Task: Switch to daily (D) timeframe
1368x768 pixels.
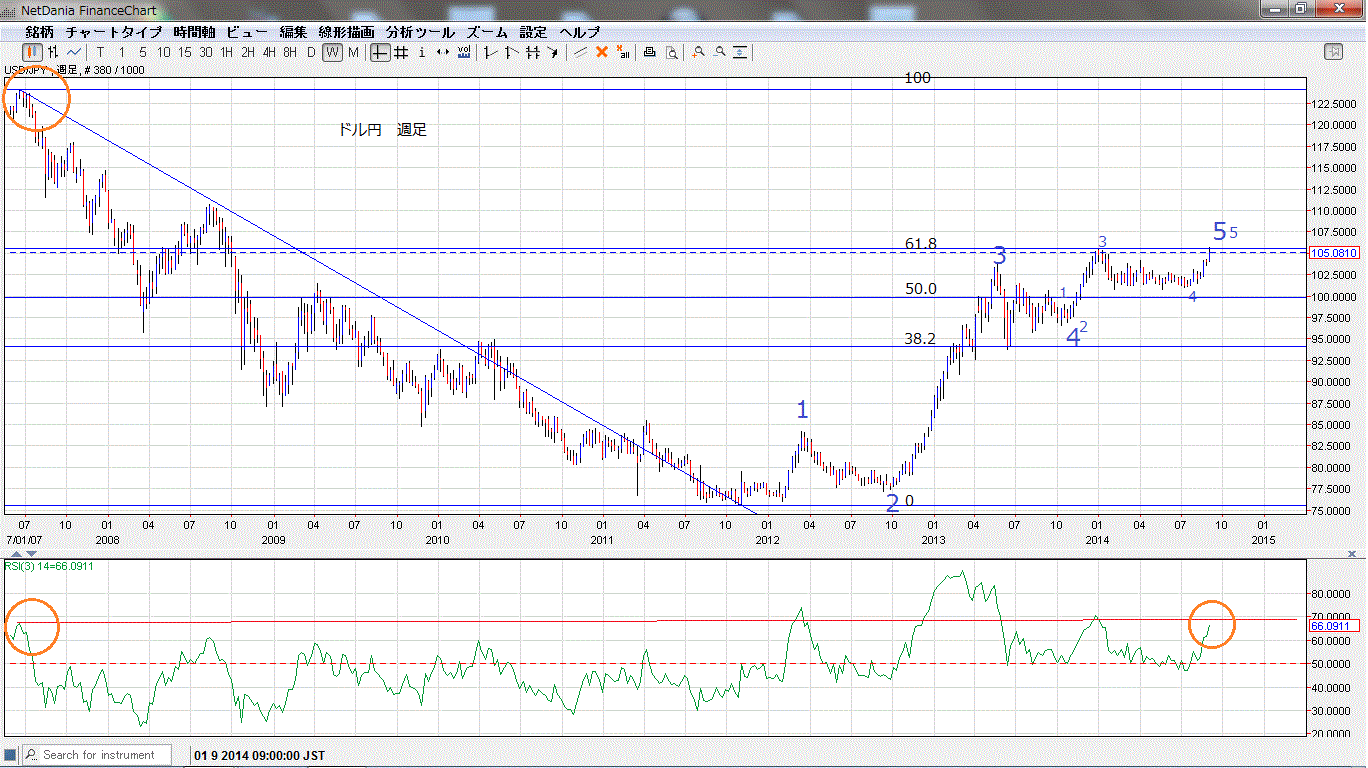Action: pyautogui.click(x=311, y=52)
